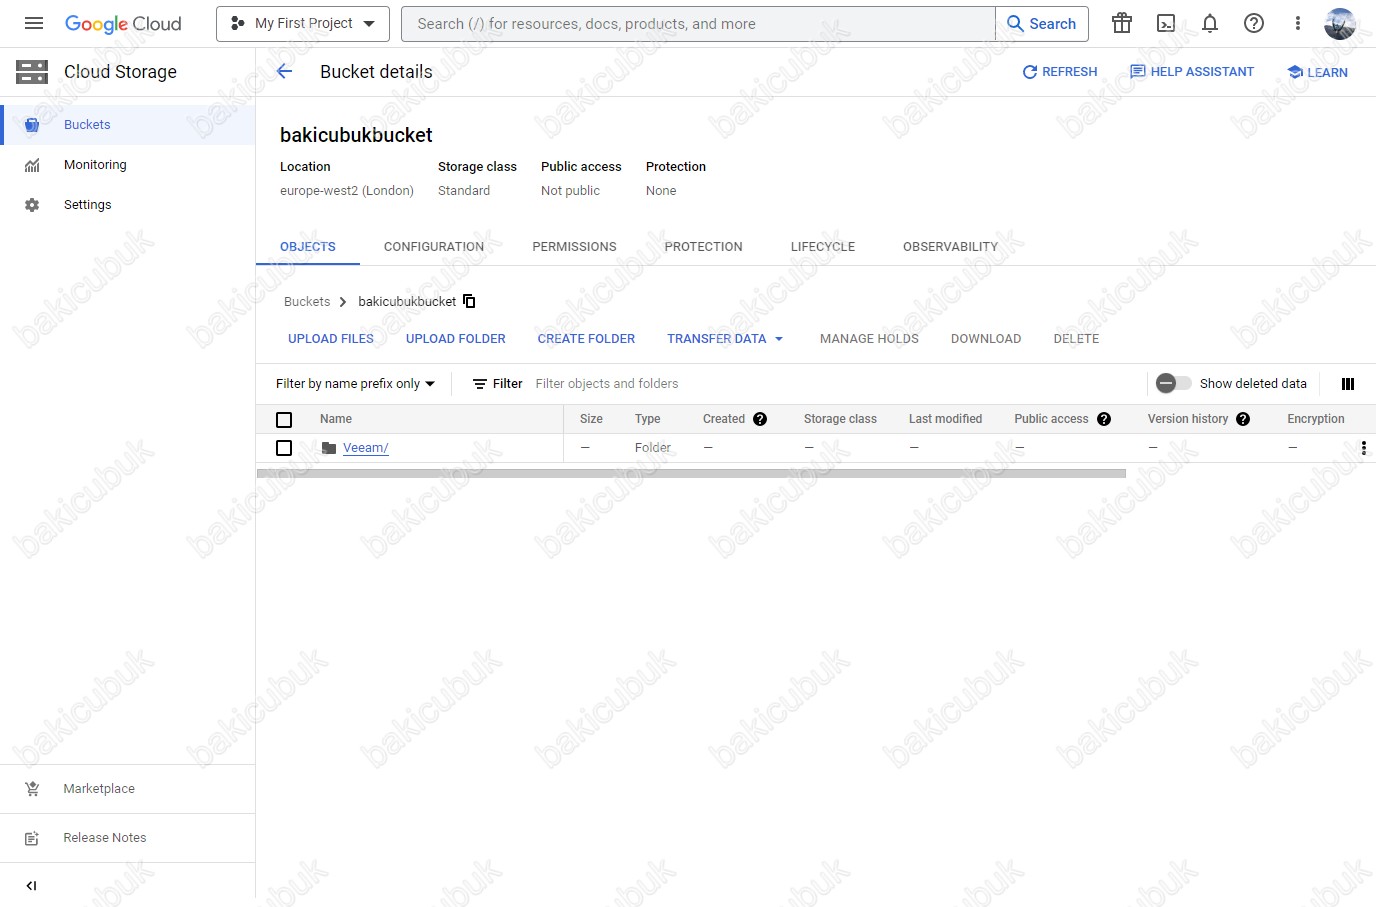The height and width of the screenshot is (907, 1376).
Task: Go back using the Bucket details arrow
Action: [x=285, y=71]
